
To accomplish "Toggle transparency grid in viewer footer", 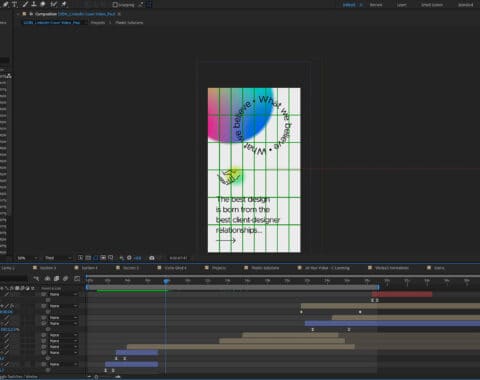I will coord(88,258).
